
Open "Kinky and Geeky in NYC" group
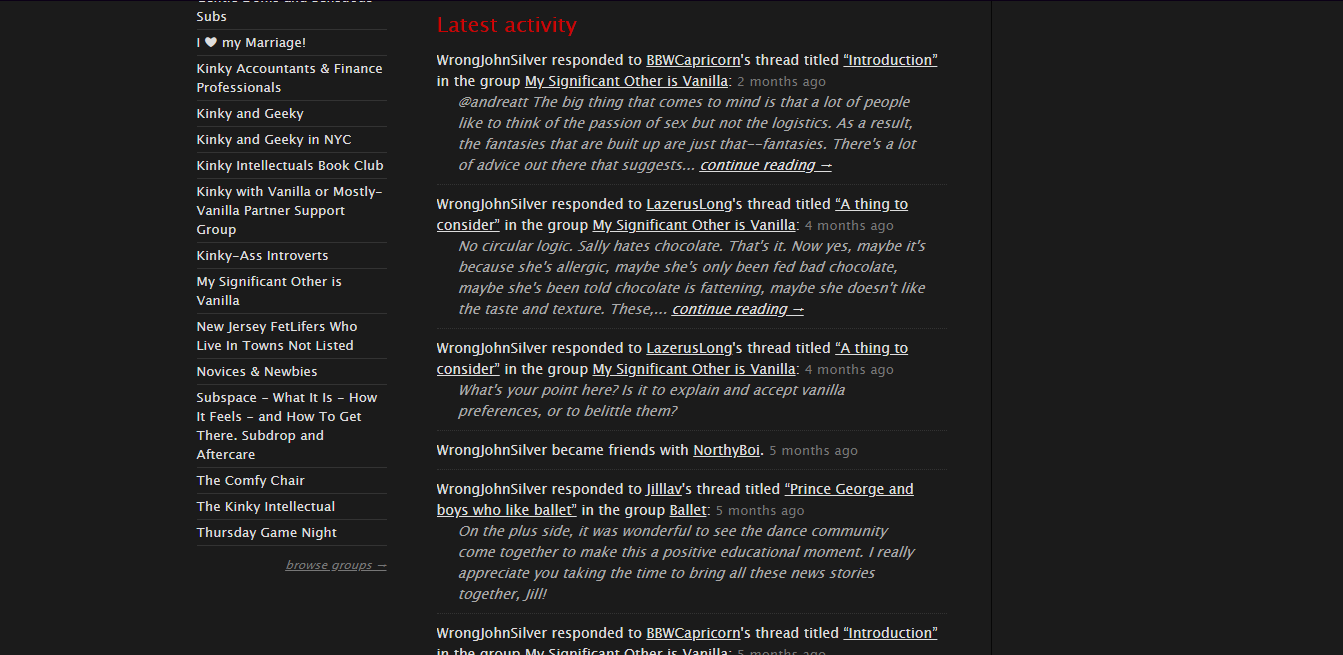pyautogui.click(x=274, y=140)
